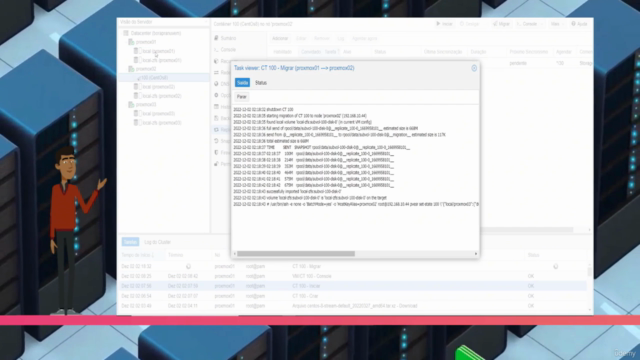The height and width of the screenshot is (360, 640).
Task: Open the Console dropdown in top toolbar
Action: tap(530, 24)
